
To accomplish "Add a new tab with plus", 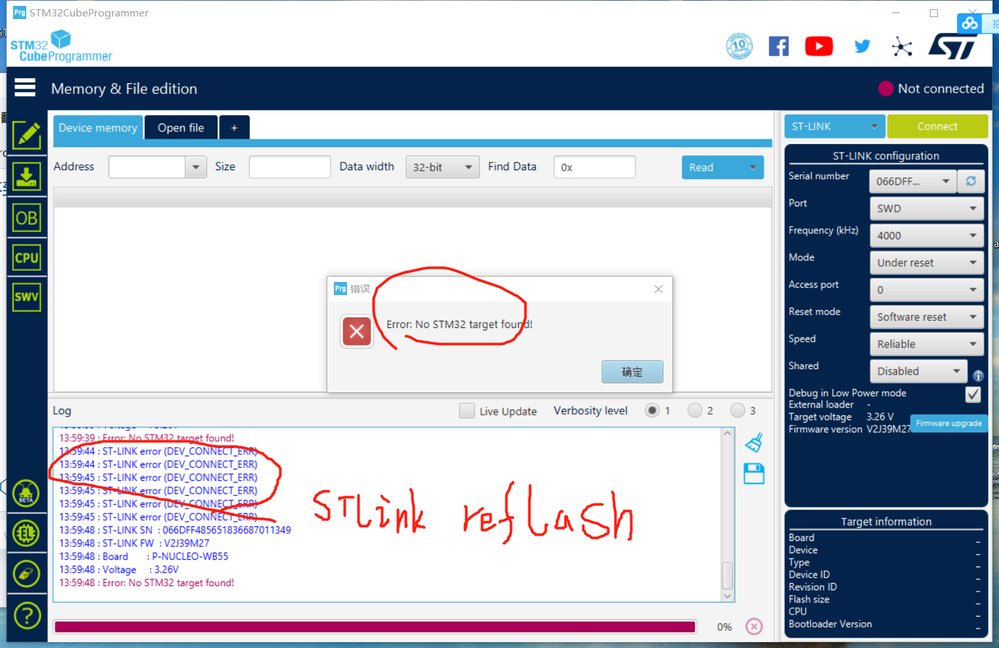I will click(x=234, y=127).
